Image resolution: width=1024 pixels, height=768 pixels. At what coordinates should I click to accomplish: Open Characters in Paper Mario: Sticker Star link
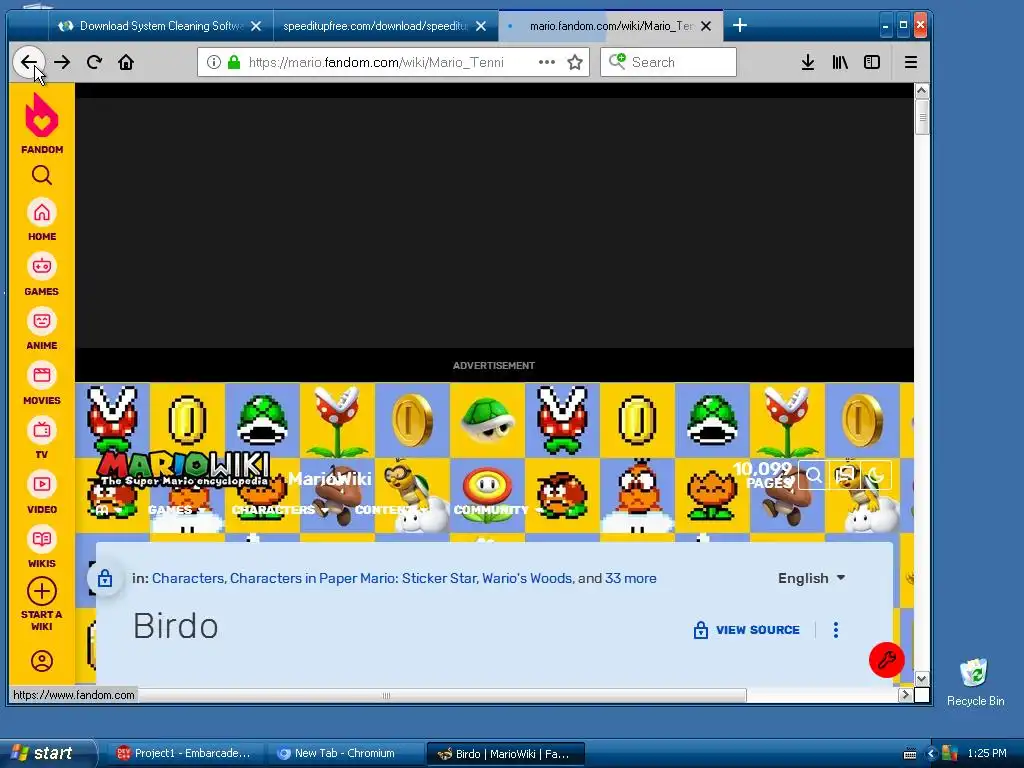tap(353, 578)
